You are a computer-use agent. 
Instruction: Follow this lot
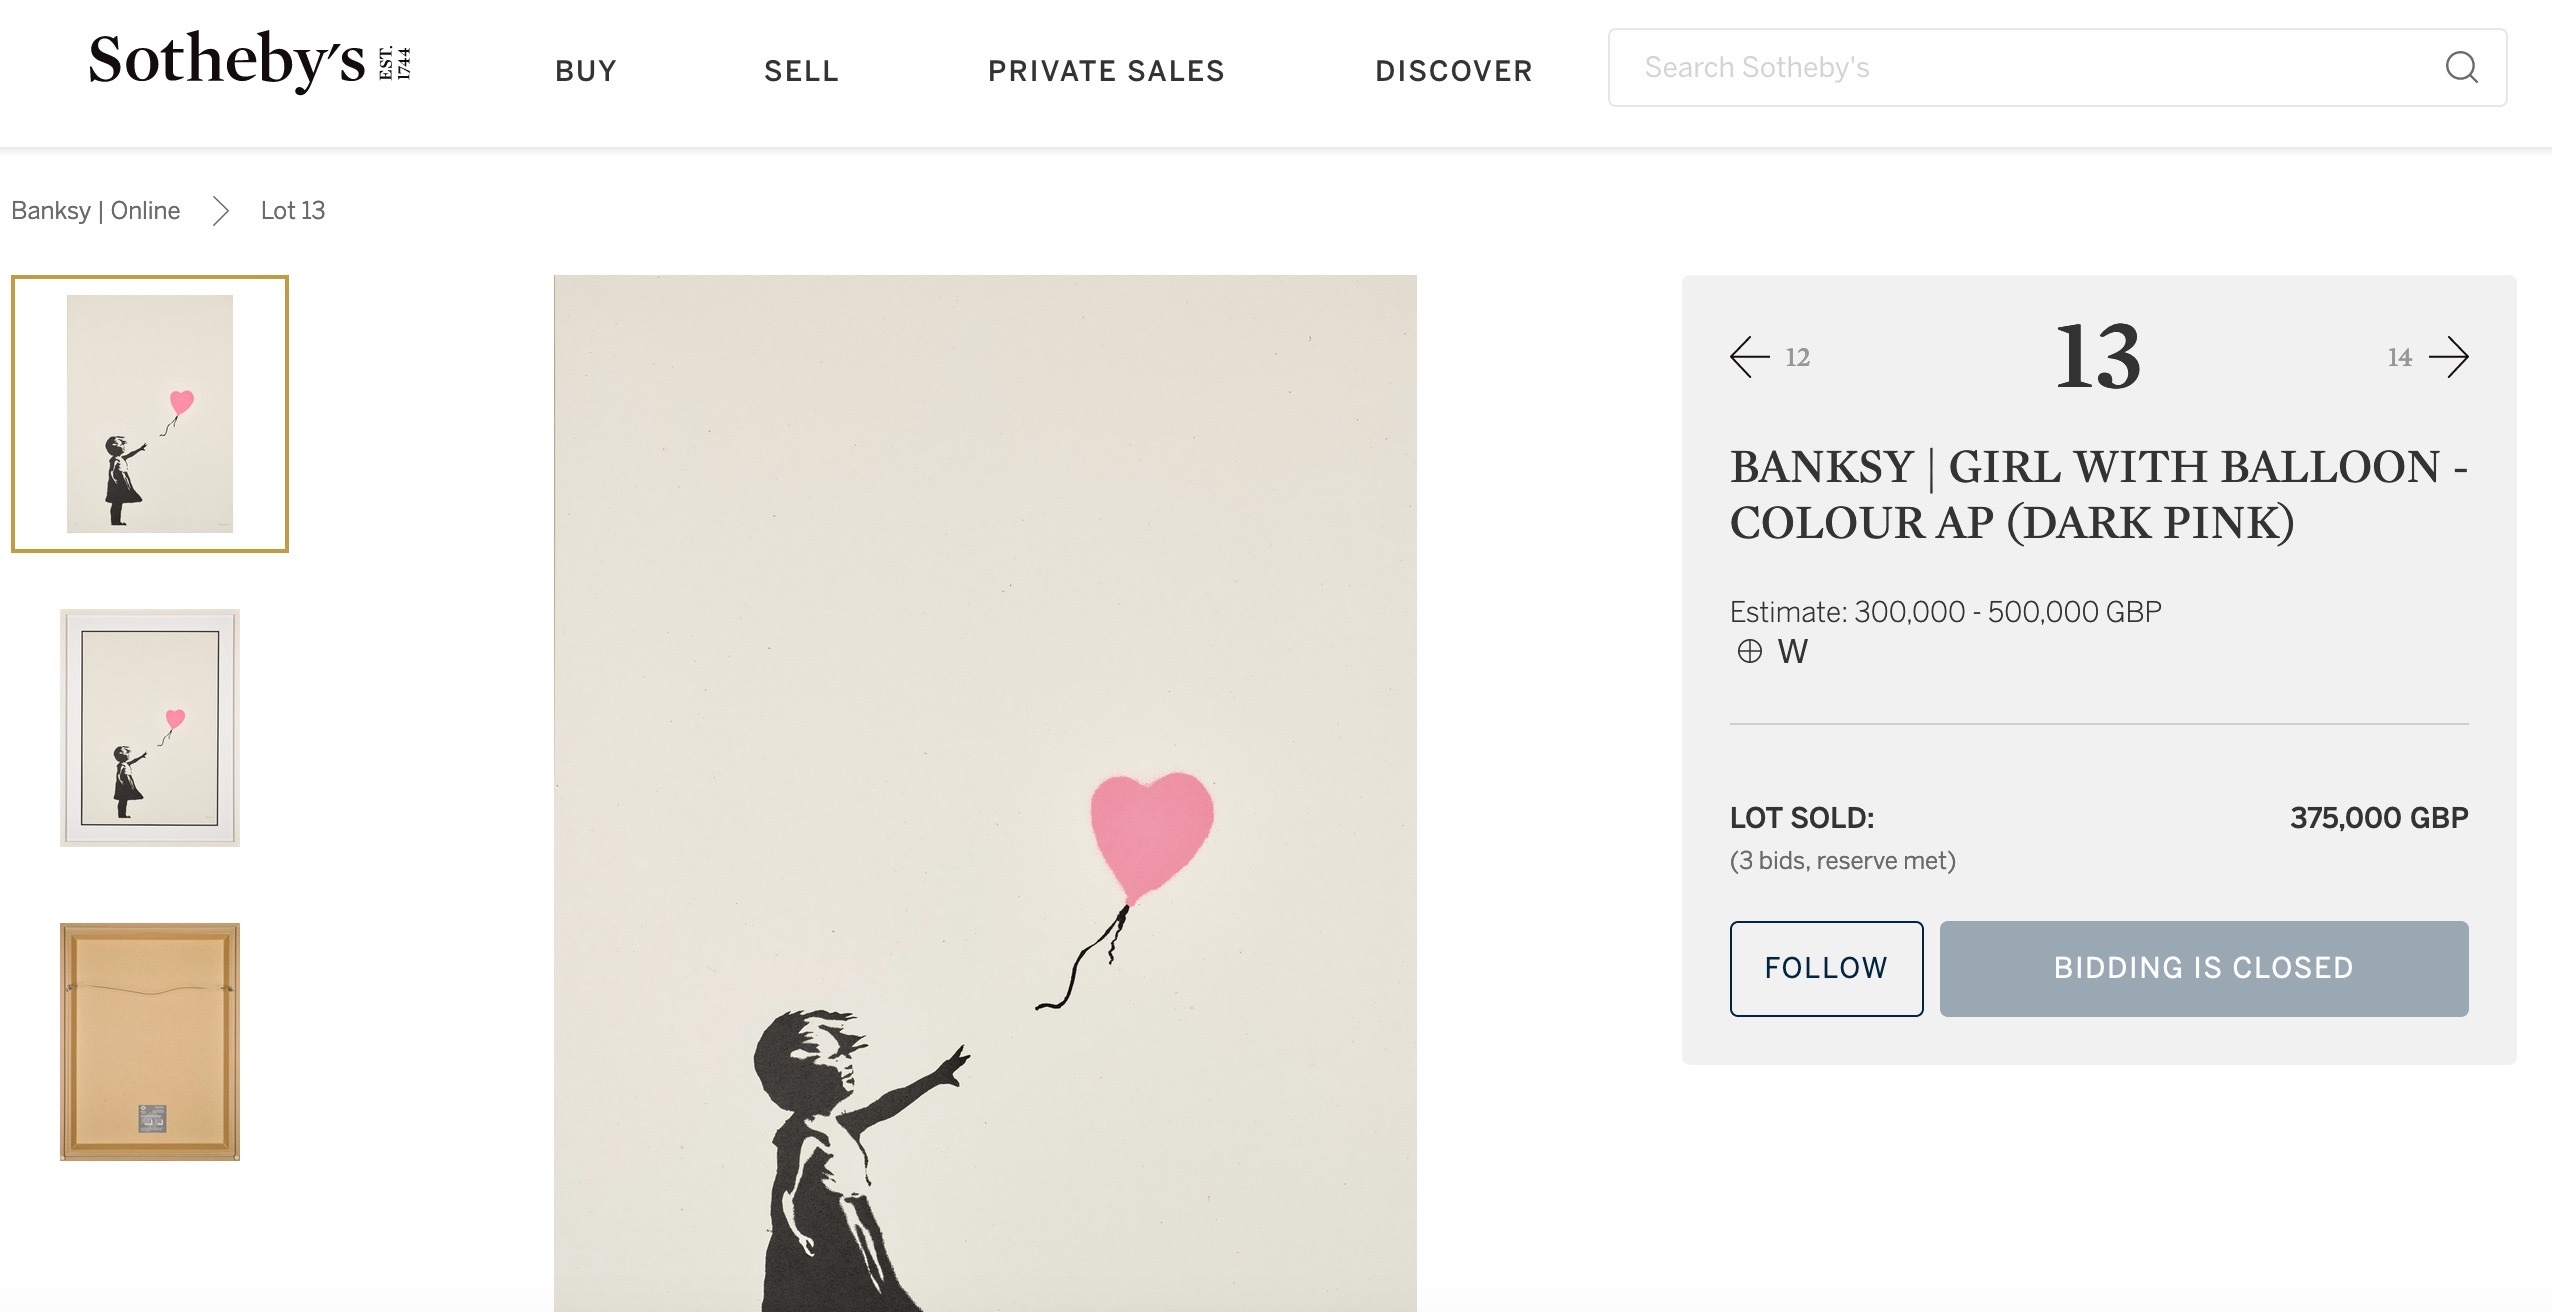click(1826, 968)
